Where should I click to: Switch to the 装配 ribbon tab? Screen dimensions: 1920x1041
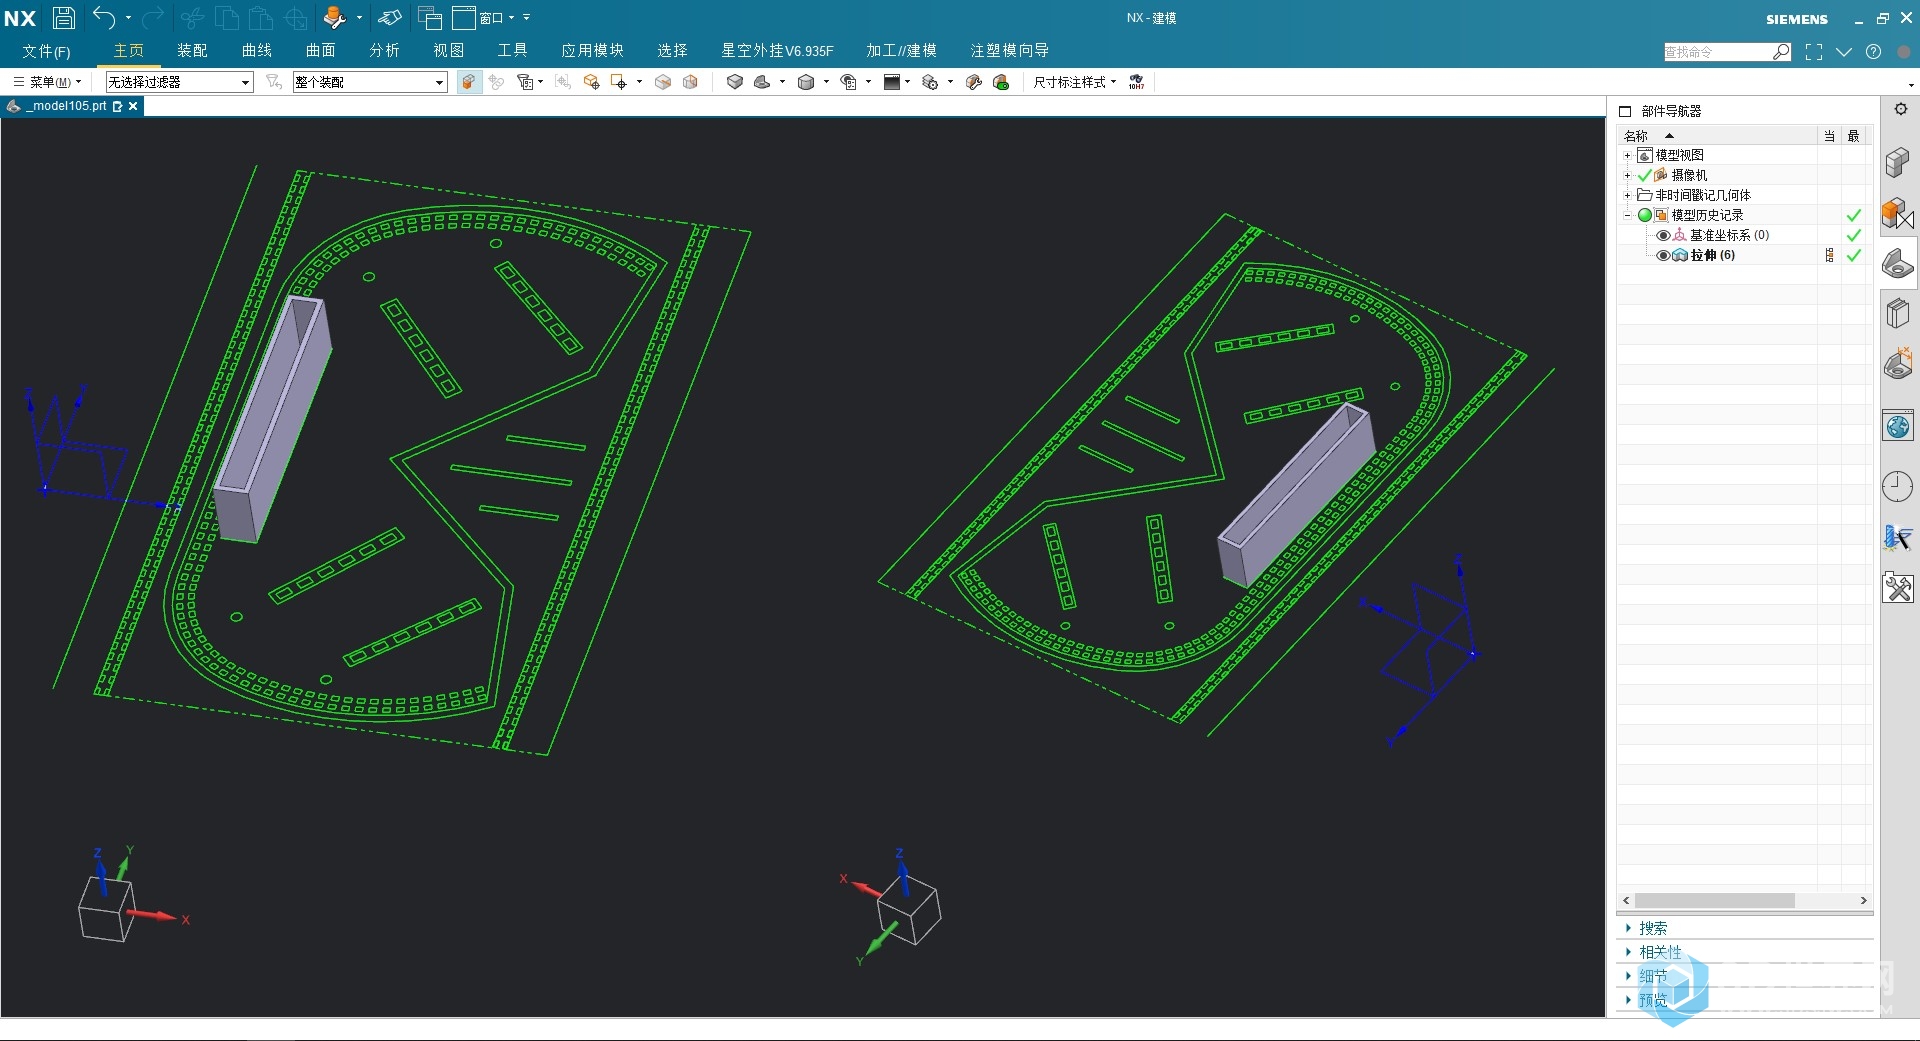(193, 50)
